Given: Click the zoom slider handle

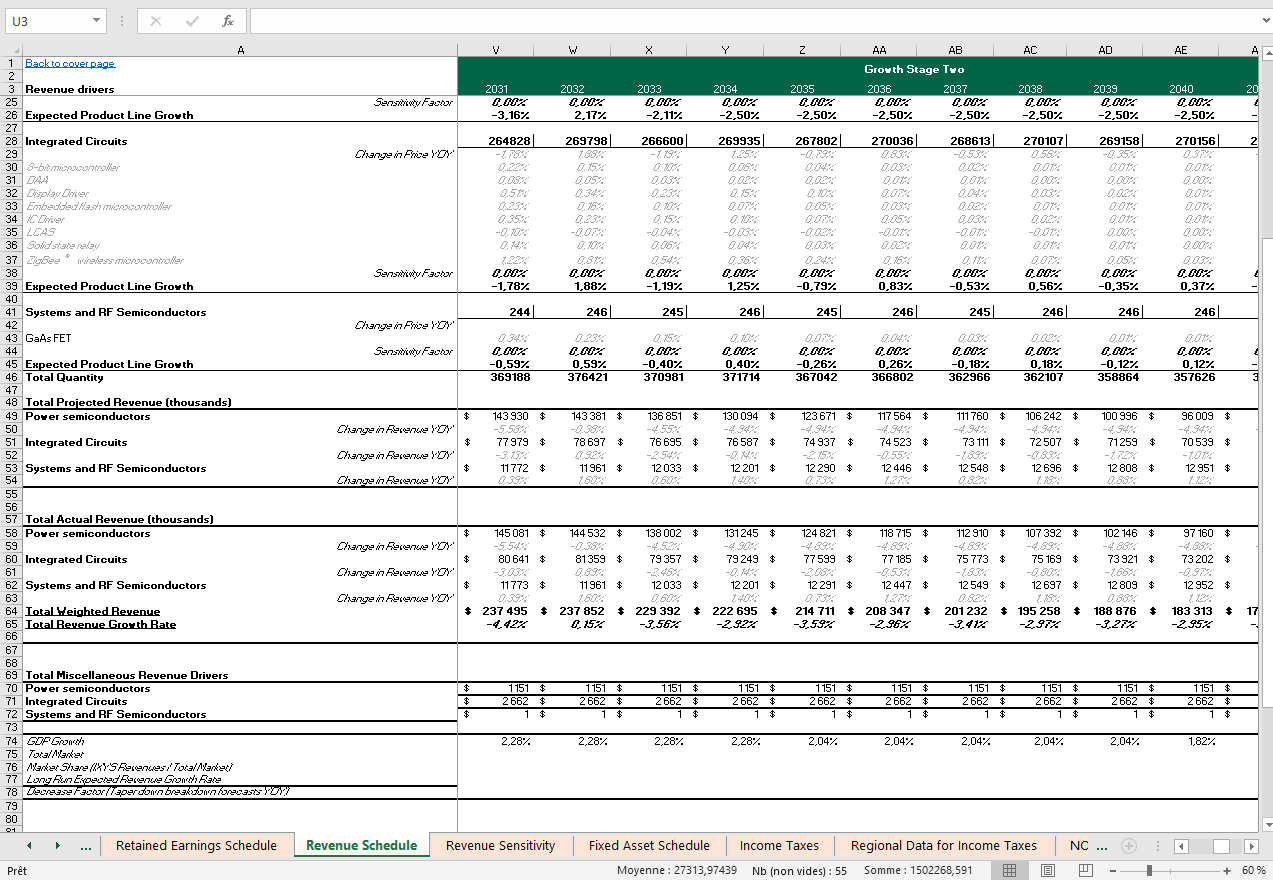Looking at the screenshot, I should 1151,871.
